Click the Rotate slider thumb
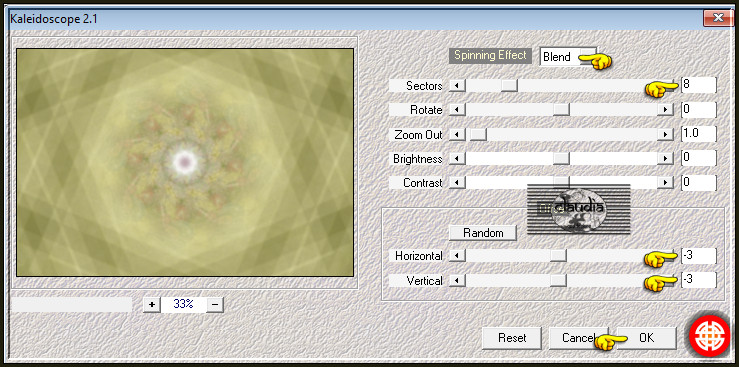Image resolution: width=739 pixels, height=367 pixels. pos(561,110)
